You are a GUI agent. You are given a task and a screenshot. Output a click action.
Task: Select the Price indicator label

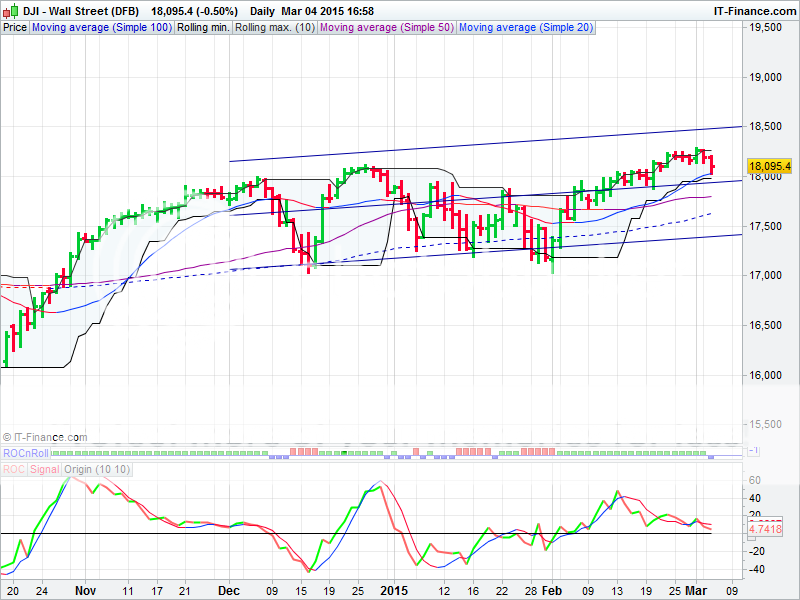coord(15,28)
